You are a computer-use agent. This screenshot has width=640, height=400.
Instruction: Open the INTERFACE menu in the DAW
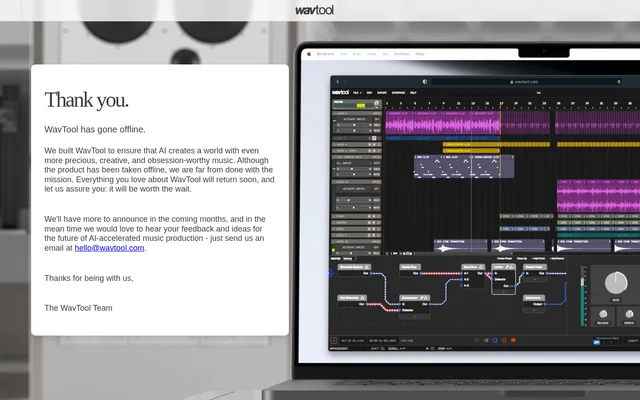coord(398,93)
